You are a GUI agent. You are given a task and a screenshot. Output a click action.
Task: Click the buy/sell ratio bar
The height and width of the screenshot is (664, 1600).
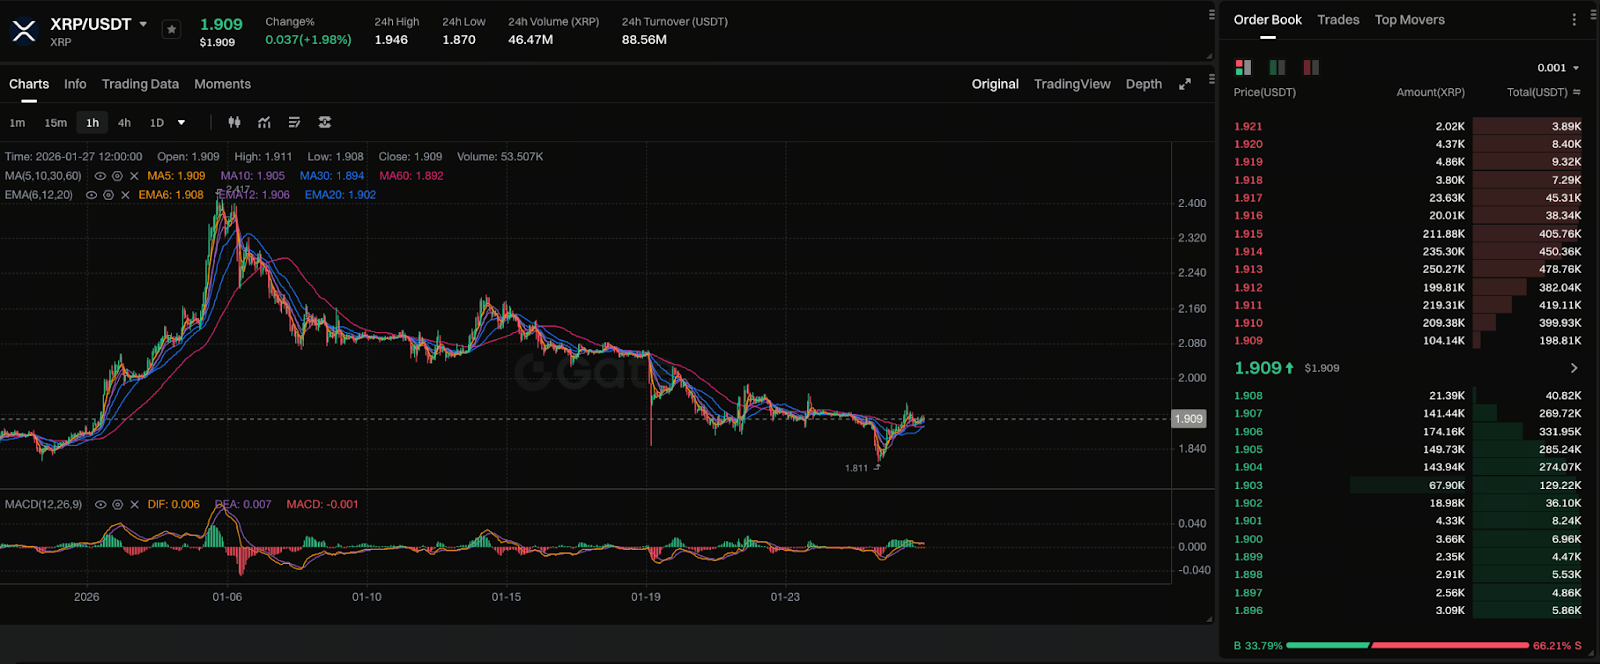(x=1408, y=646)
